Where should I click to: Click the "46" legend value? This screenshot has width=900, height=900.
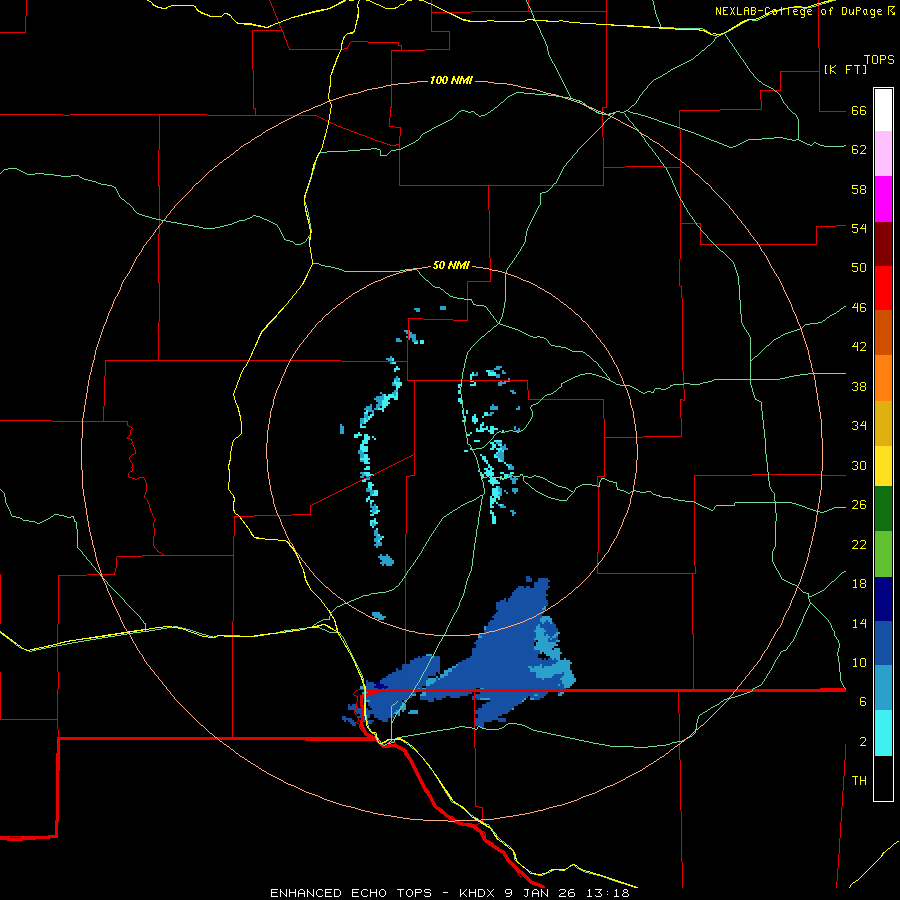pyautogui.click(x=859, y=308)
